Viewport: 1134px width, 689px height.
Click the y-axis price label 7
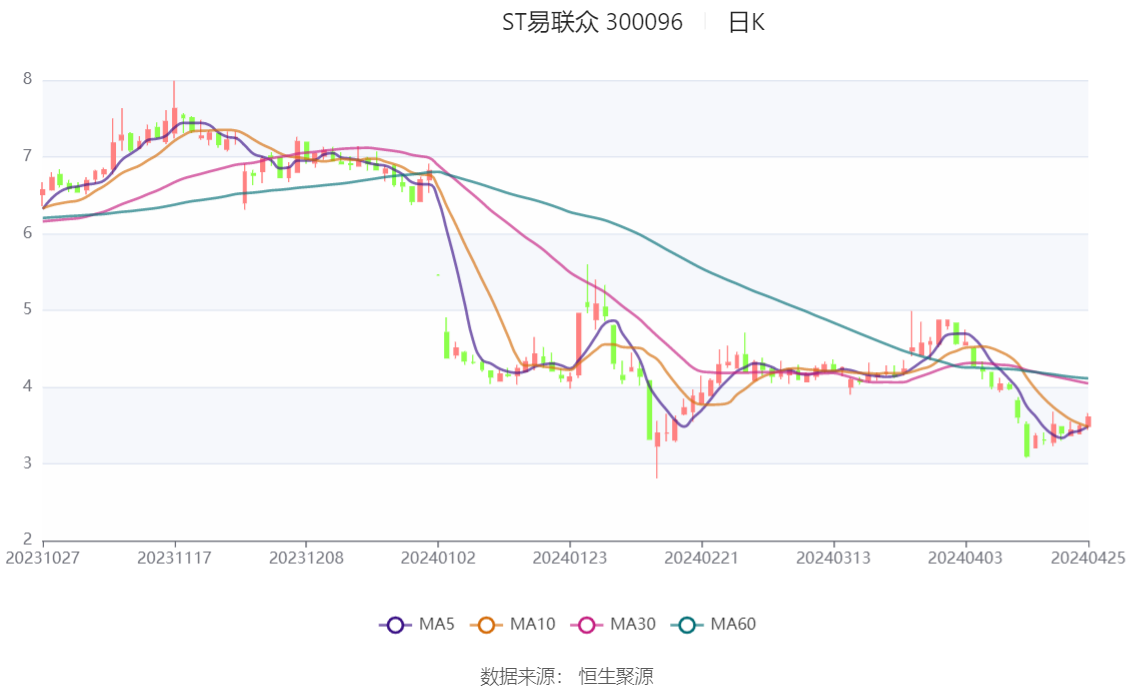coord(27,156)
